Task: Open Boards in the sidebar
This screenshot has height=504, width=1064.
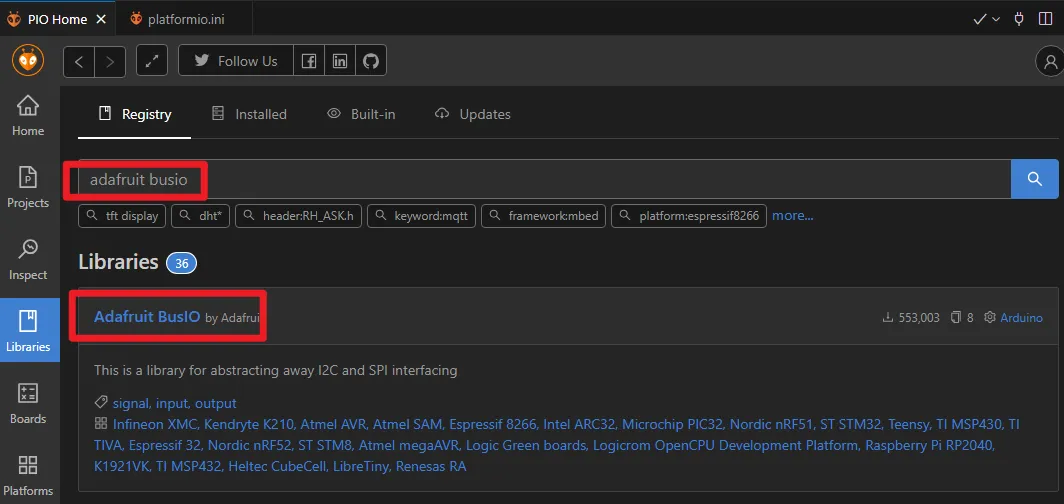Action: pos(28,403)
